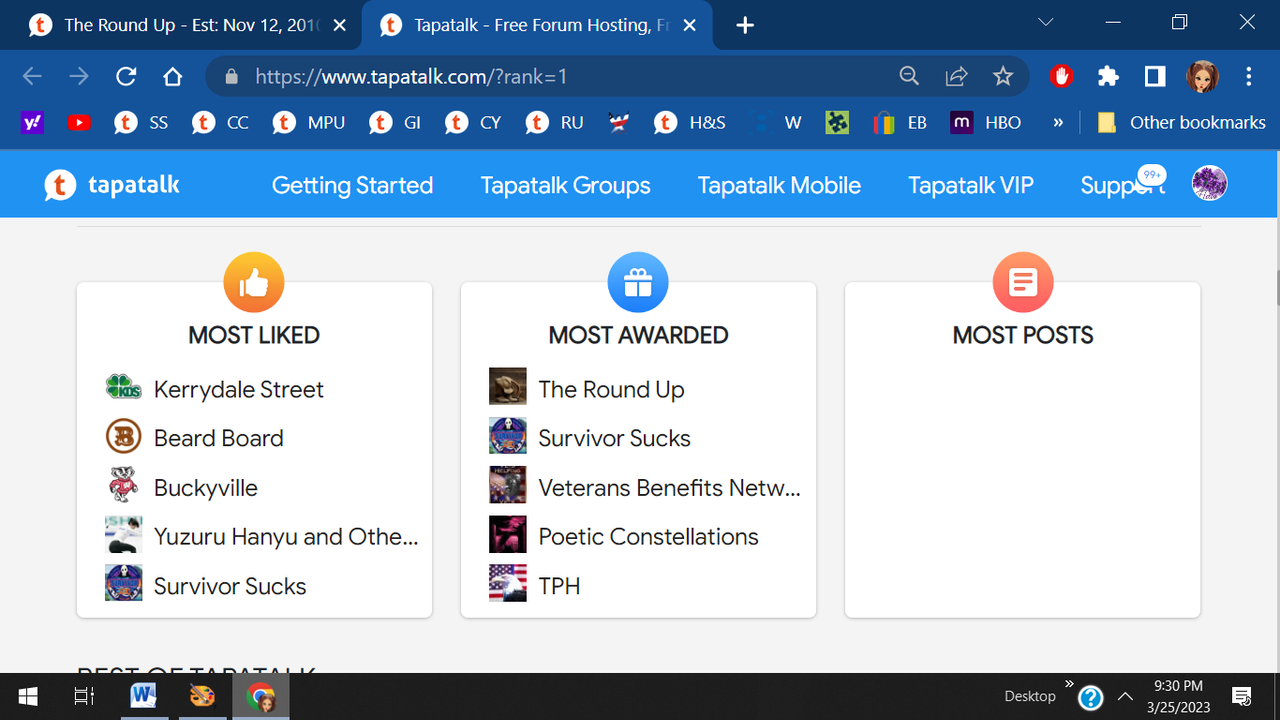Open the Getting Started menu
The height and width of the screenshot is (720, 1280).
[352, 185]
